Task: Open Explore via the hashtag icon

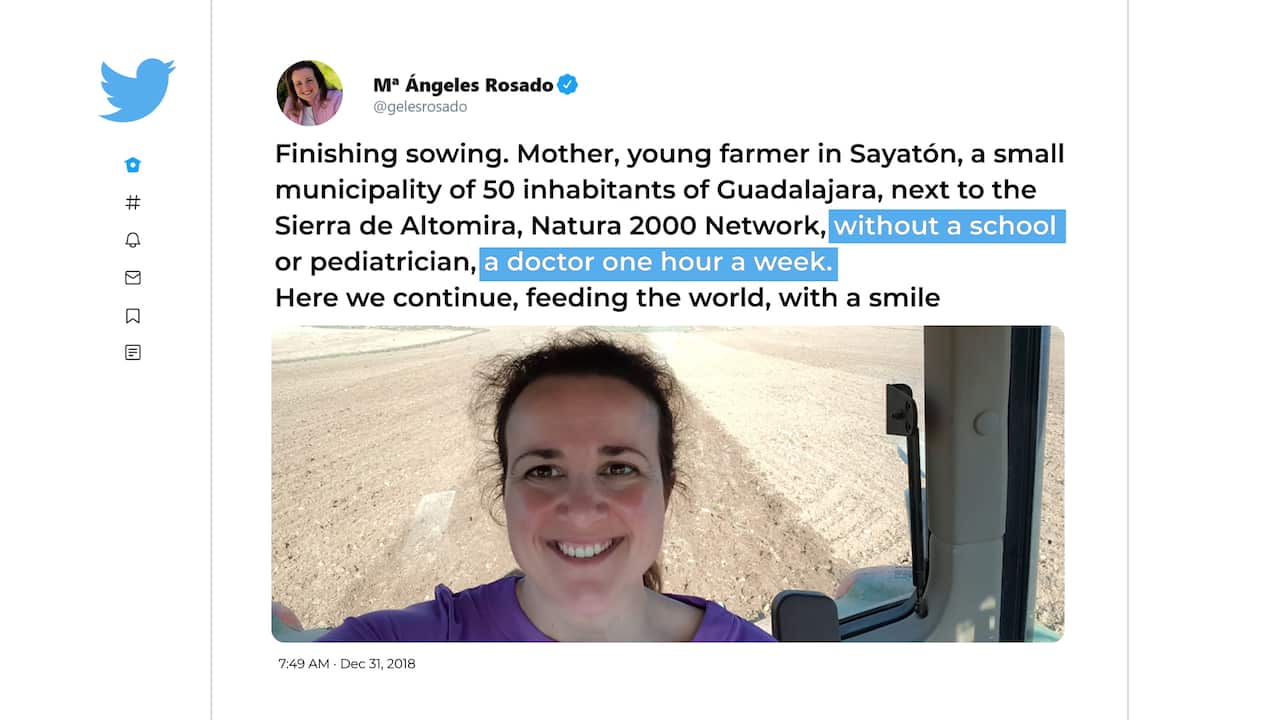Action: click(x=133, y=202)
